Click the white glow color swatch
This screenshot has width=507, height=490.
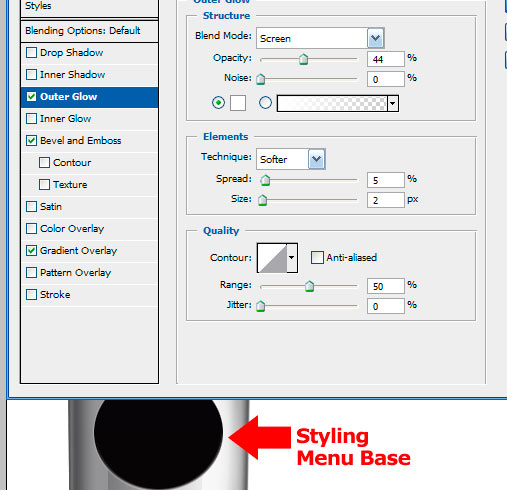click(x=238, y=103)
